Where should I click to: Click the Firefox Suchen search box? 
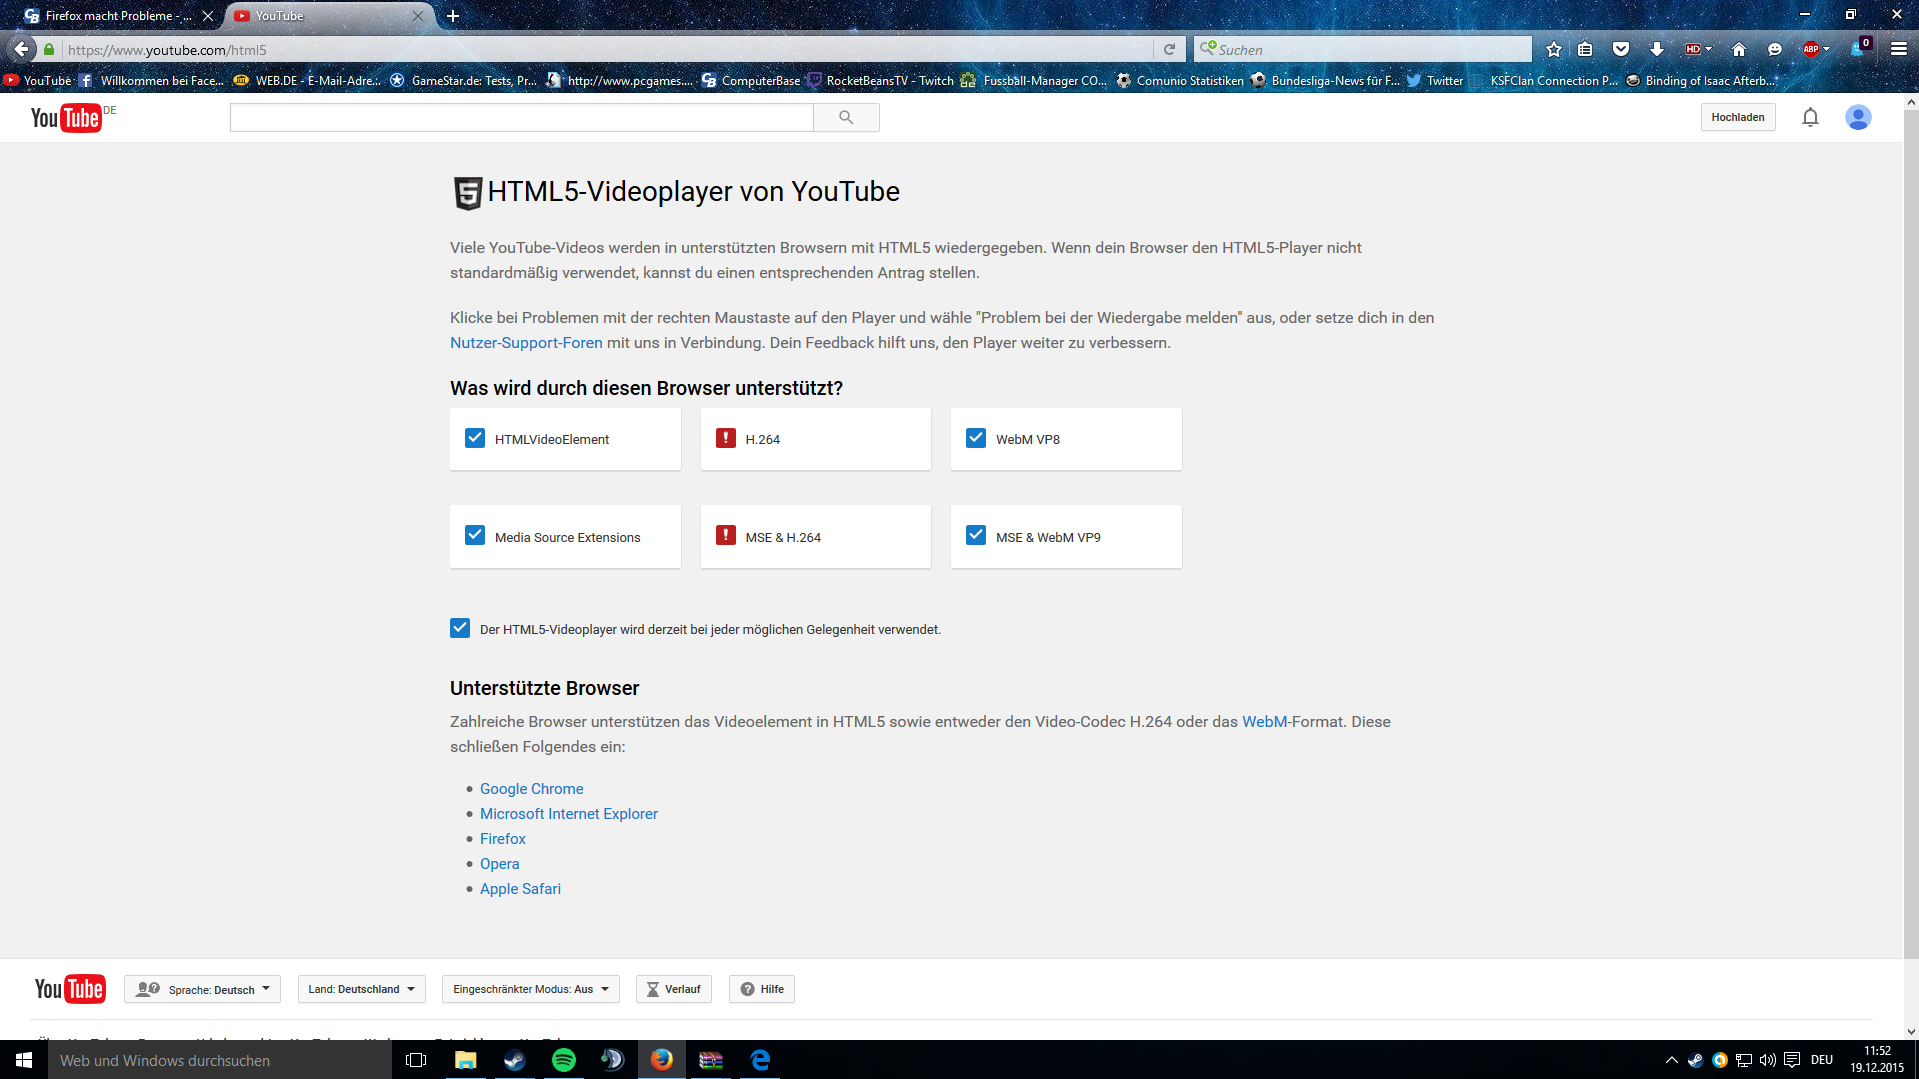[x=1363, y=49]
